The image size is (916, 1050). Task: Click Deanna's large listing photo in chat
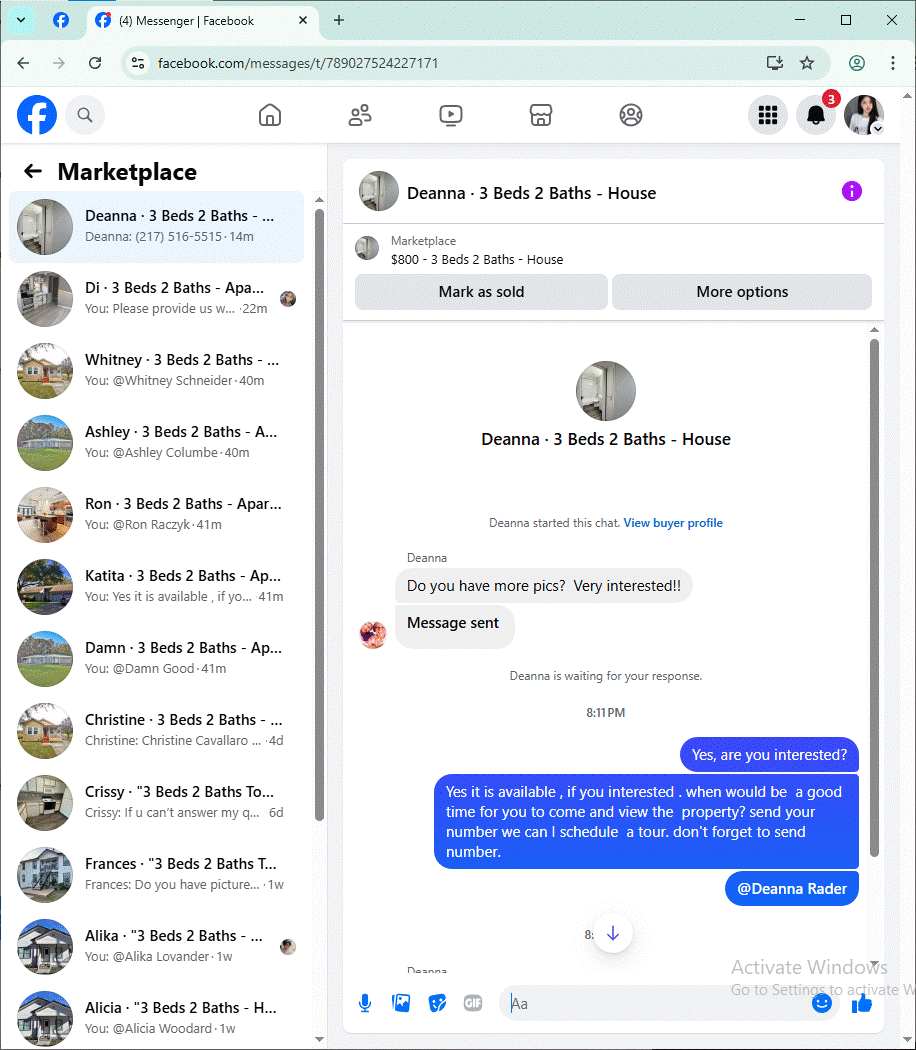[606, 391]
